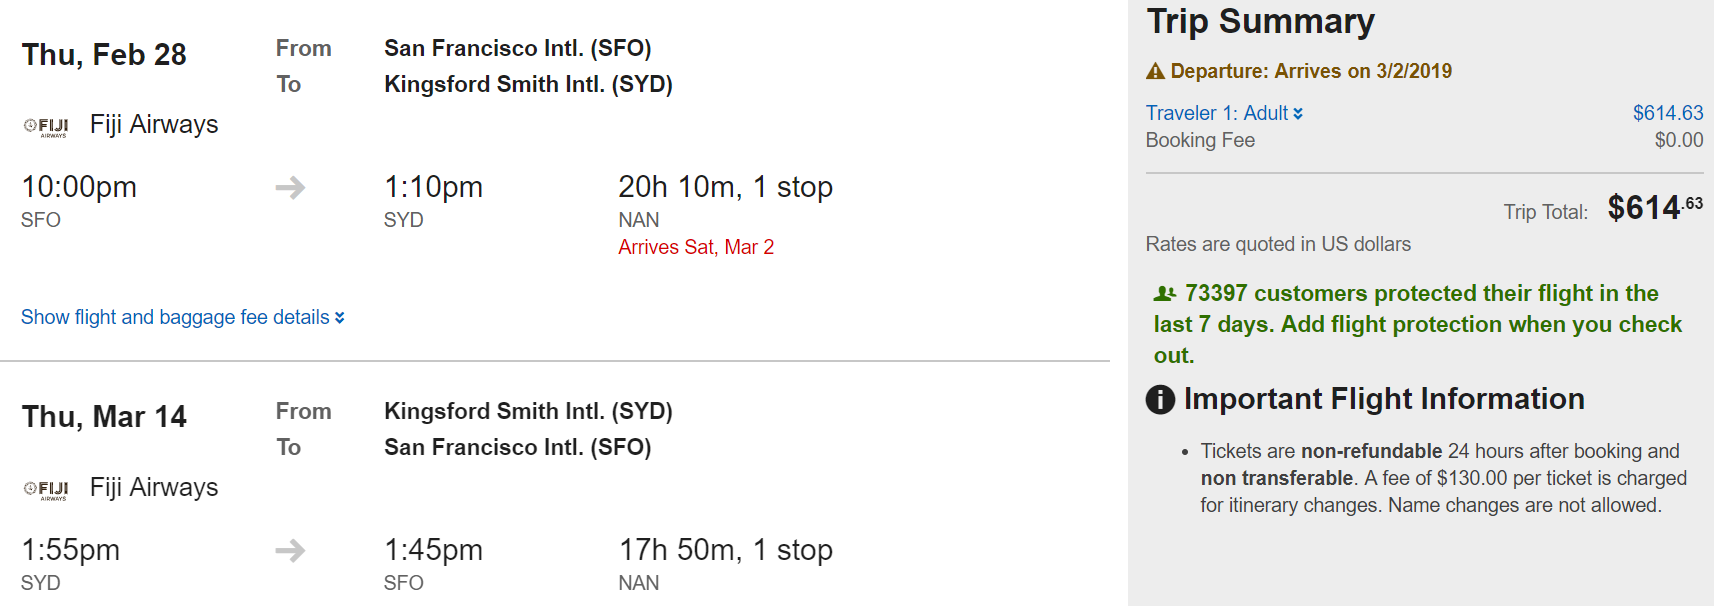Click the red Arrives Sat, Mar 2 notice
Screen dimensions: 1714x606
[696, 247]
